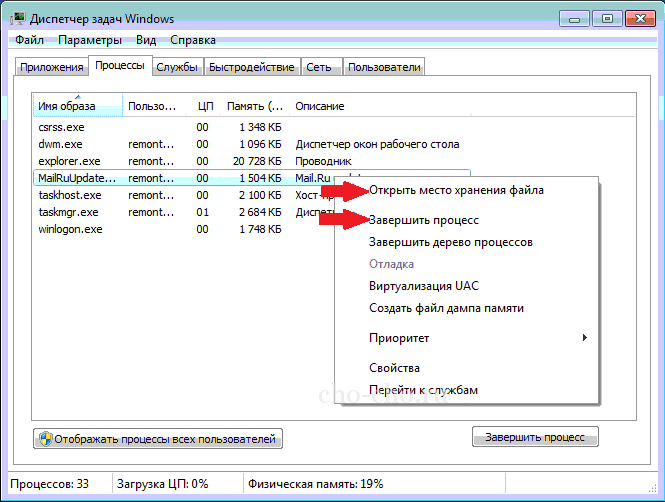Screen dimensions: 665x502
Task: Sort by Память column header
Action: [x=253, y=106]
